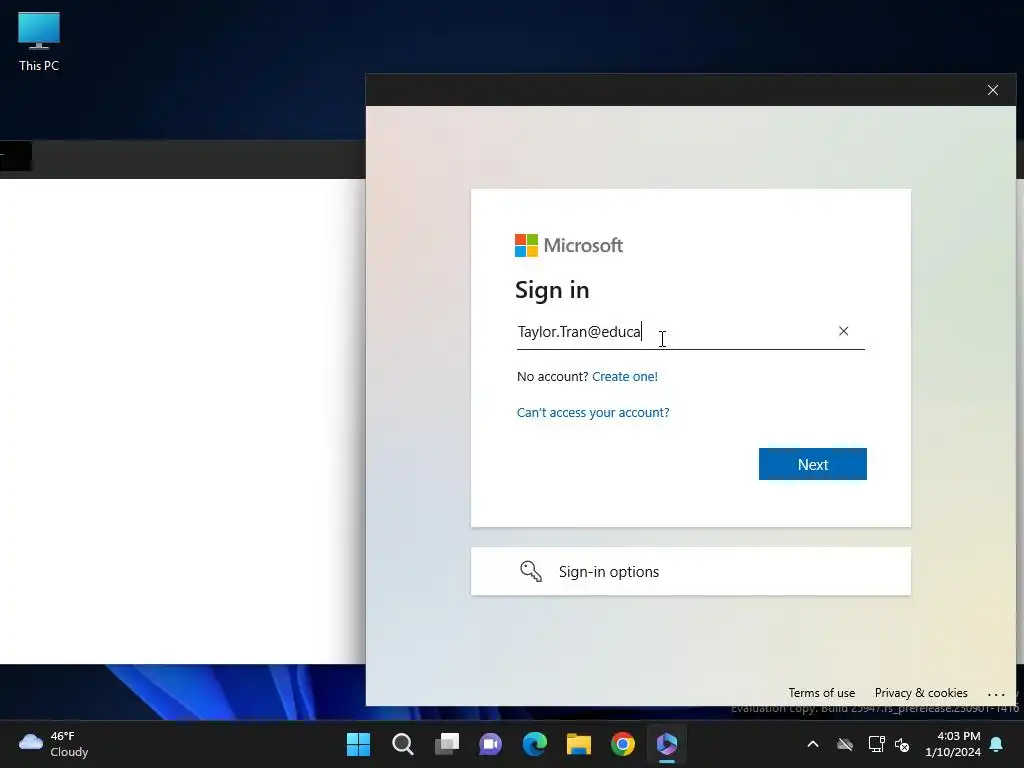Open the clock showing 4:03 PM
This screenshot has height=768, width=1024.
pos(953,744)
